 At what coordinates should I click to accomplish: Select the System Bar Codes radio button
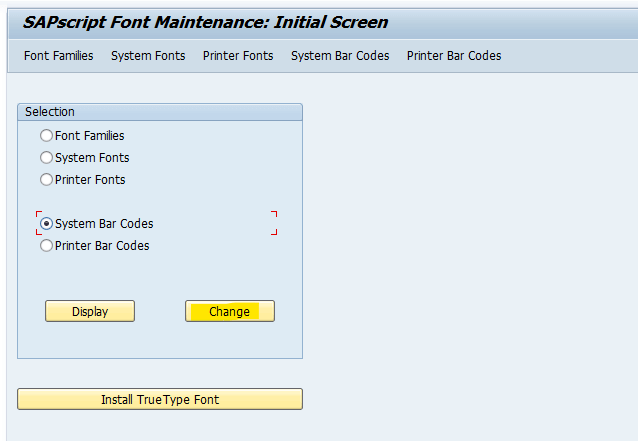(46, 223)
